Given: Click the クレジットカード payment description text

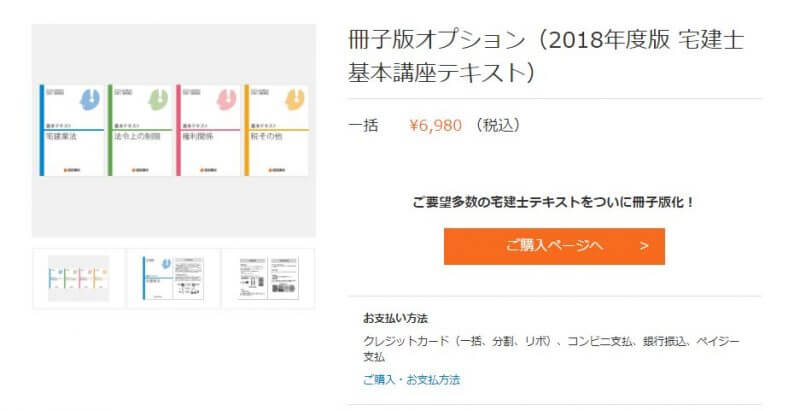Looking at the screenshot, I should click(x=551, y=349).
